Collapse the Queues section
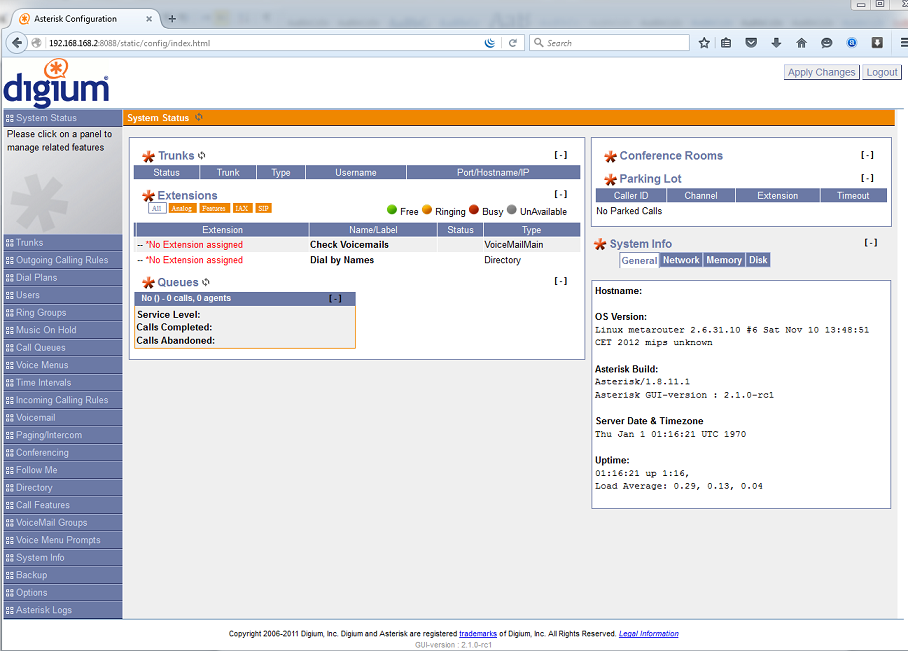Screen dimensions: 908x651 click(x=561, y=281)
